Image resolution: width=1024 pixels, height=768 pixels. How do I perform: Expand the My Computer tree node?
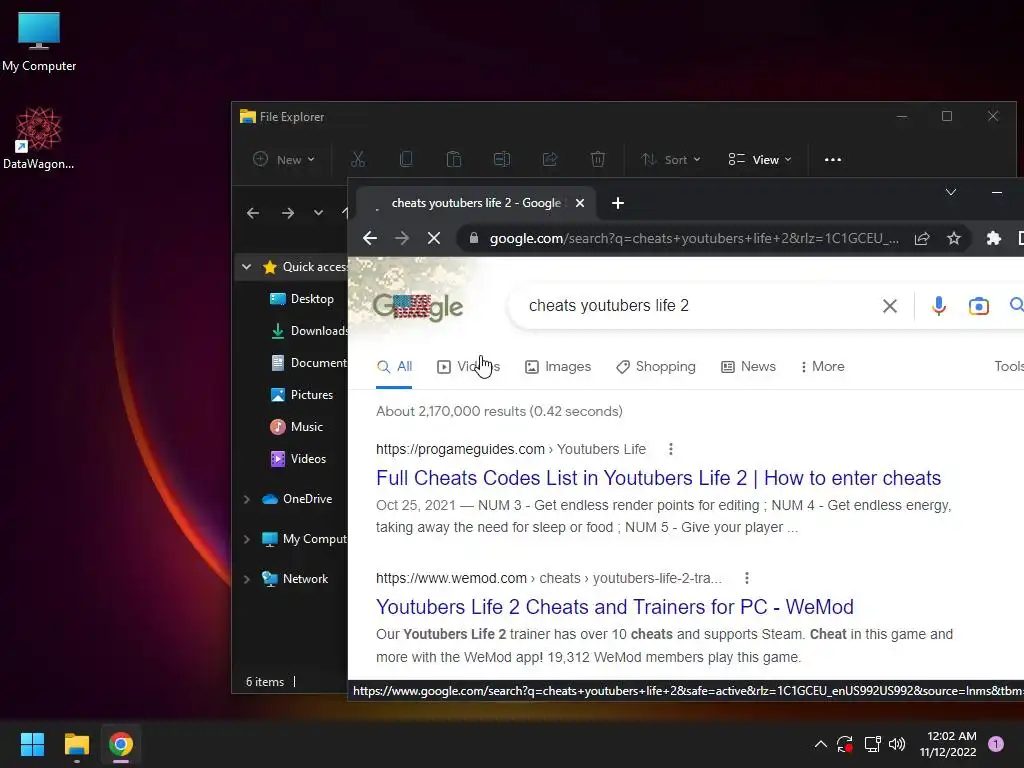click(x=246, y=539)
